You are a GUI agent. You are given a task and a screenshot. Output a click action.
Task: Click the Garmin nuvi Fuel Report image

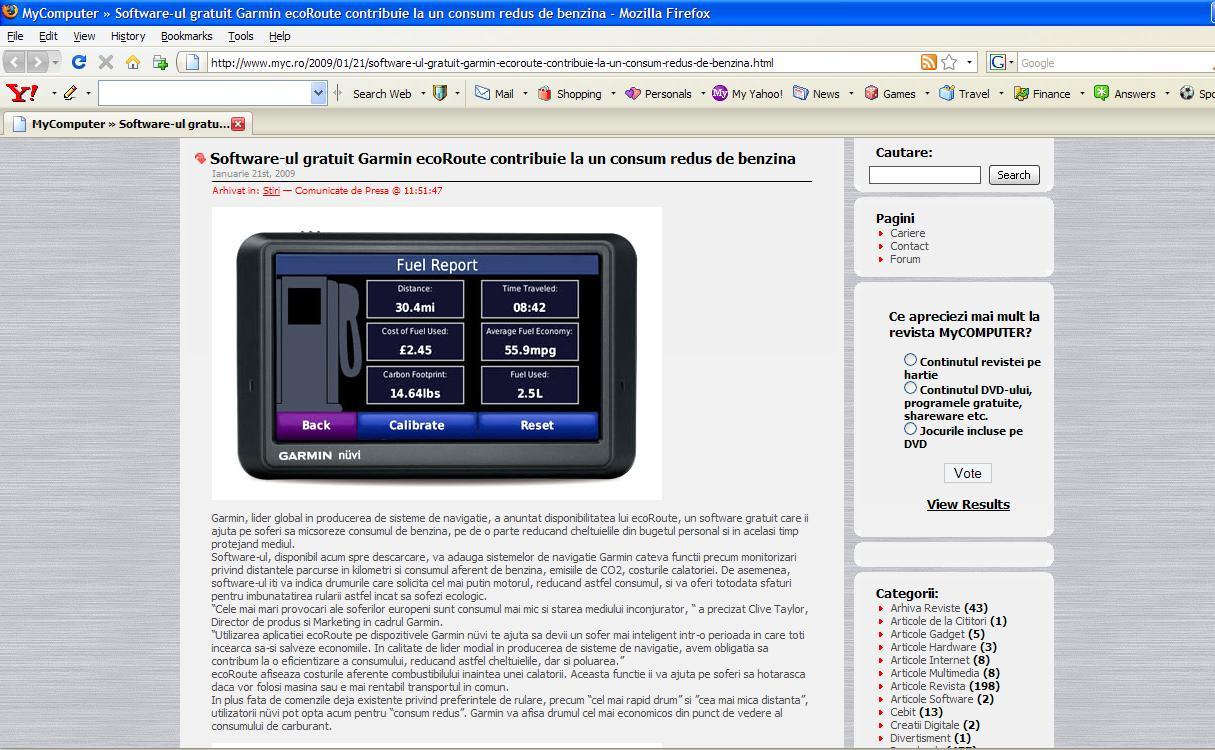coord(437,353)
